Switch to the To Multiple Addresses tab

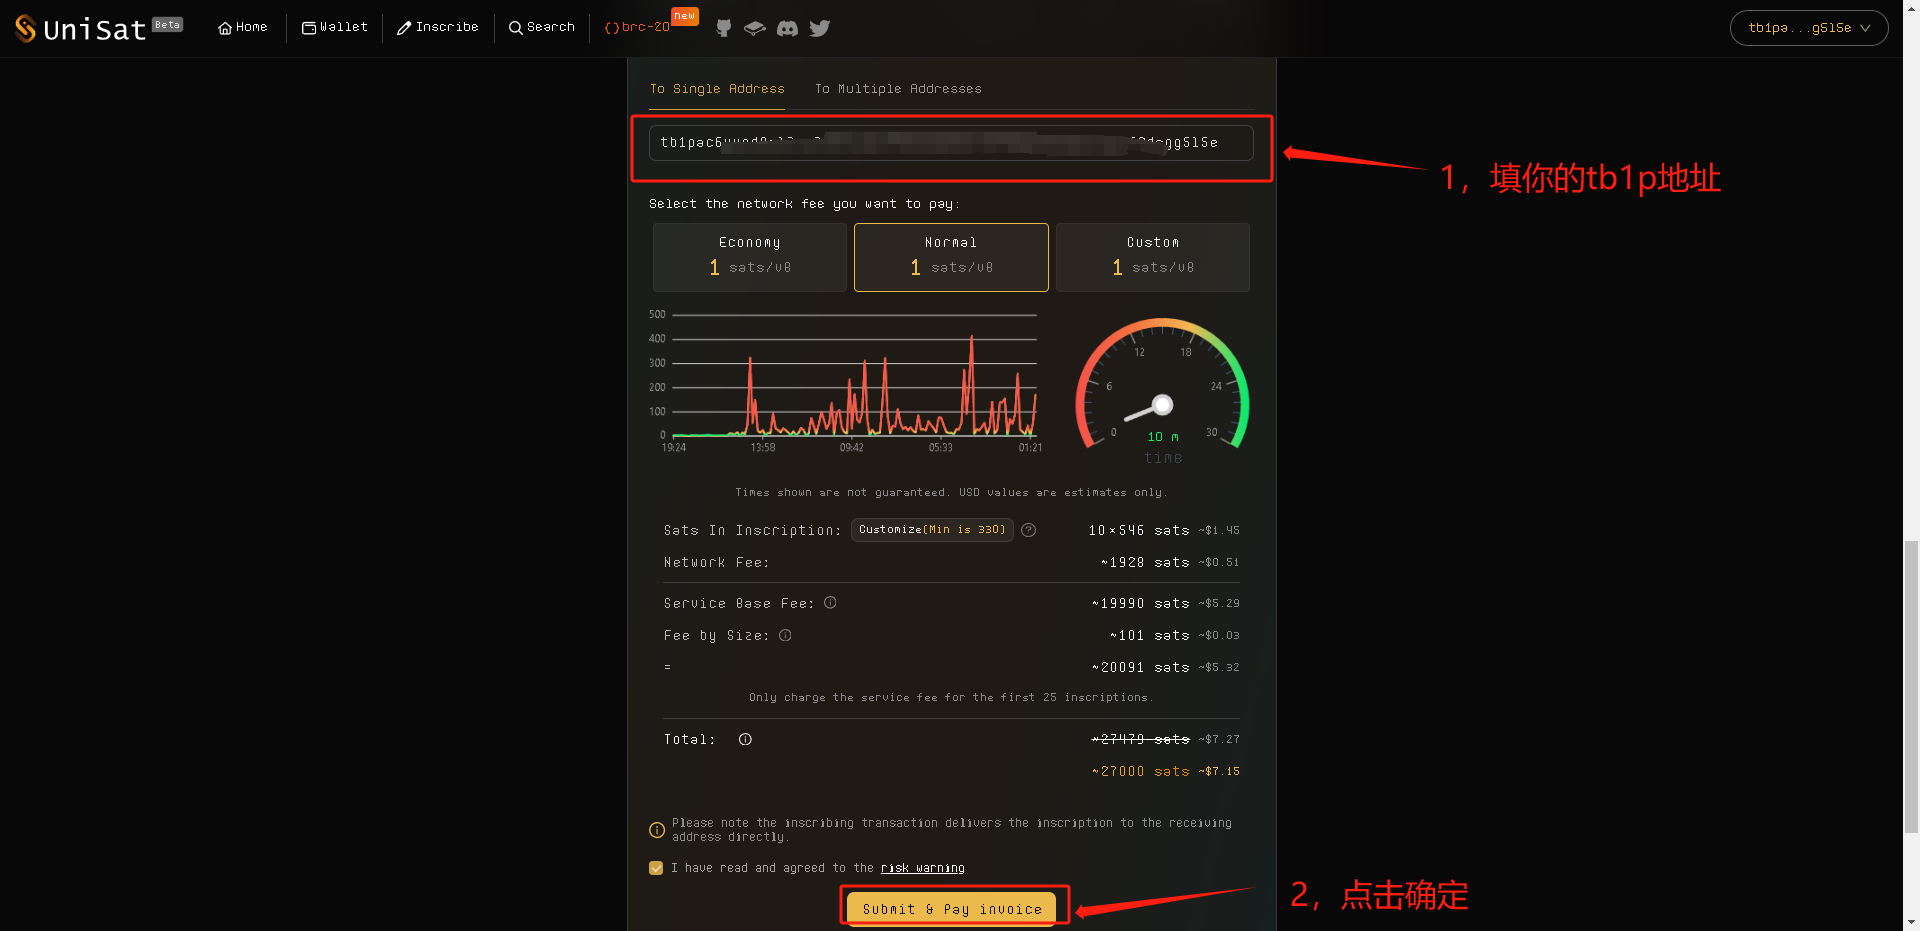coord(897,89)
